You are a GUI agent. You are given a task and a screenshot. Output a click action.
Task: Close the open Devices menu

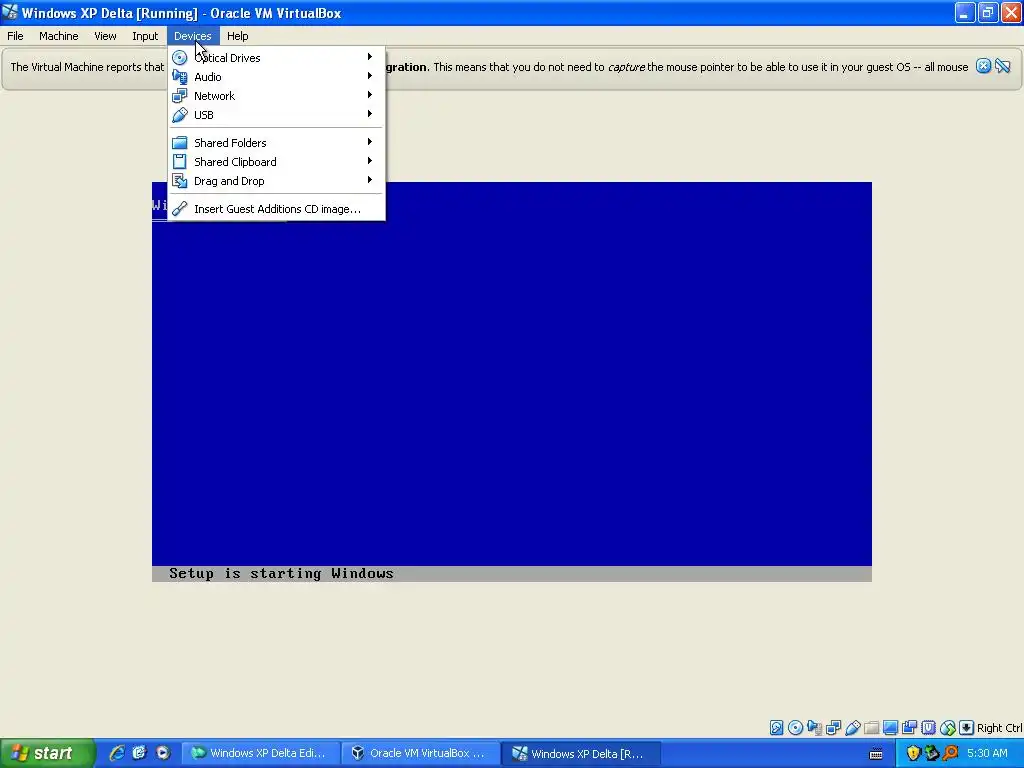coord(193,36)
